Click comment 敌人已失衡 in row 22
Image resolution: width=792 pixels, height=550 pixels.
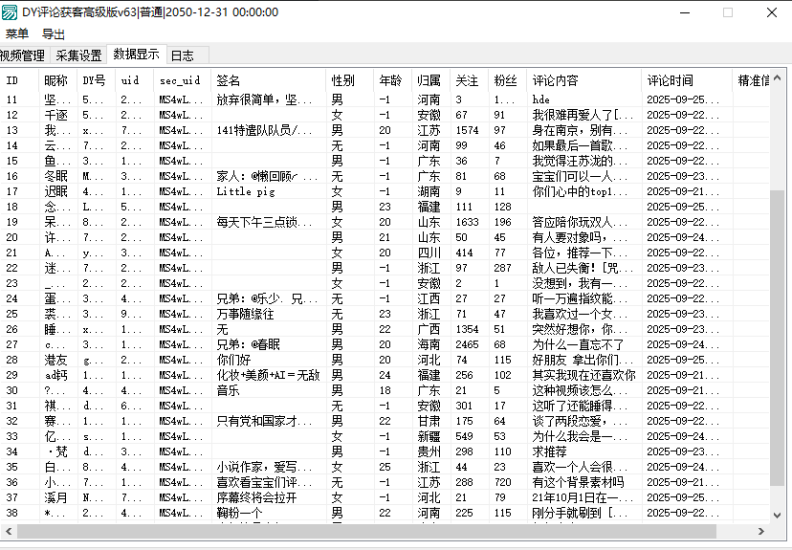[575, 268]
